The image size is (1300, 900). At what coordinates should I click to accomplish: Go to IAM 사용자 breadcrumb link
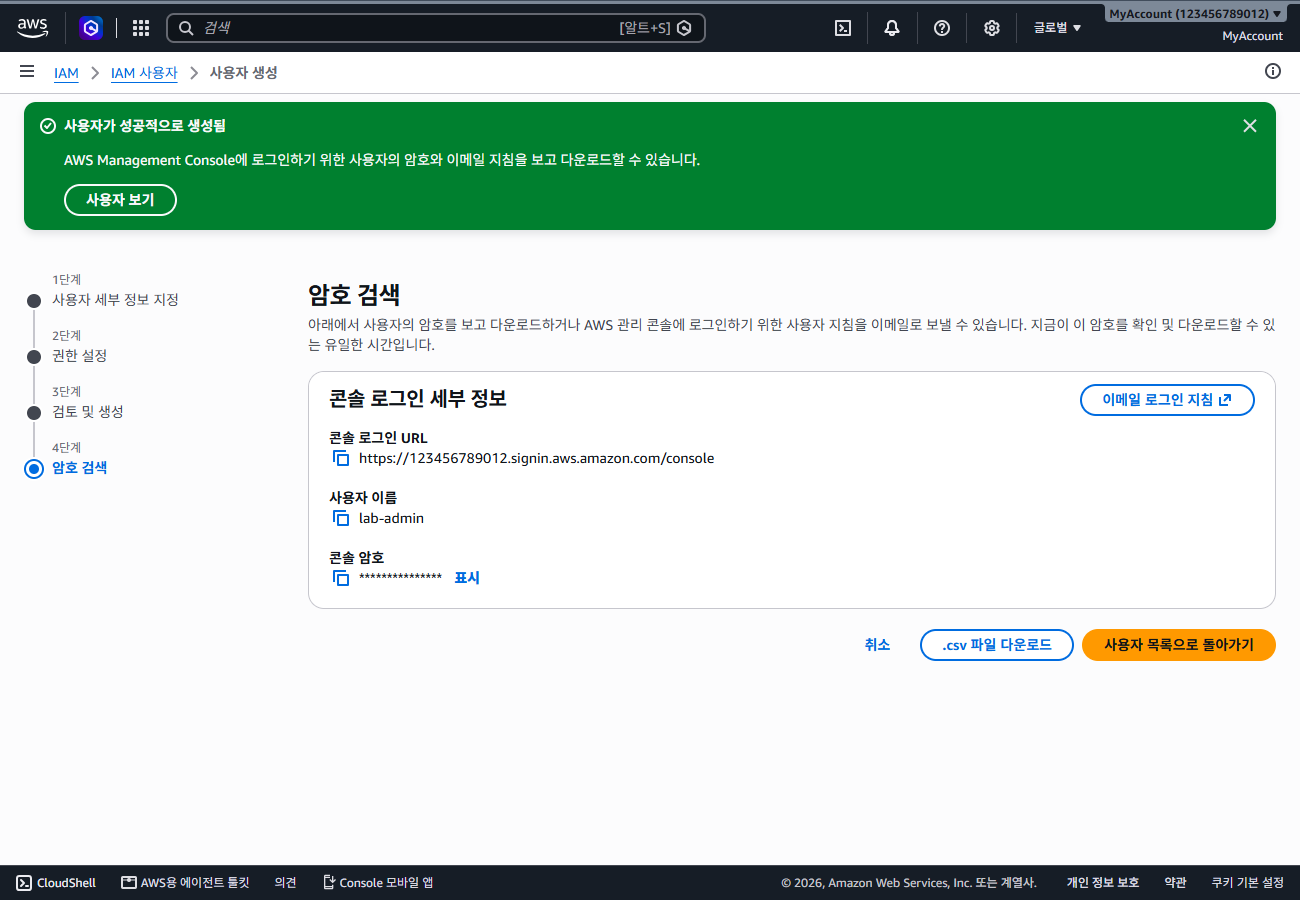pos(144,73)
